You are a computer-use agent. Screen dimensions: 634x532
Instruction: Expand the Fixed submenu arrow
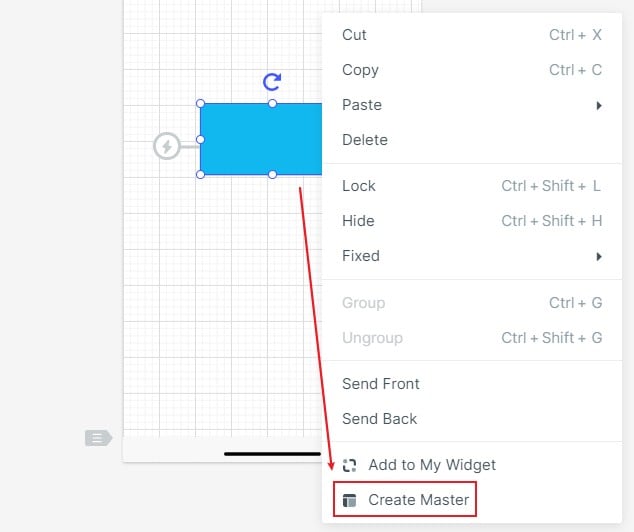pyautogui.click(x=599, y=256)
